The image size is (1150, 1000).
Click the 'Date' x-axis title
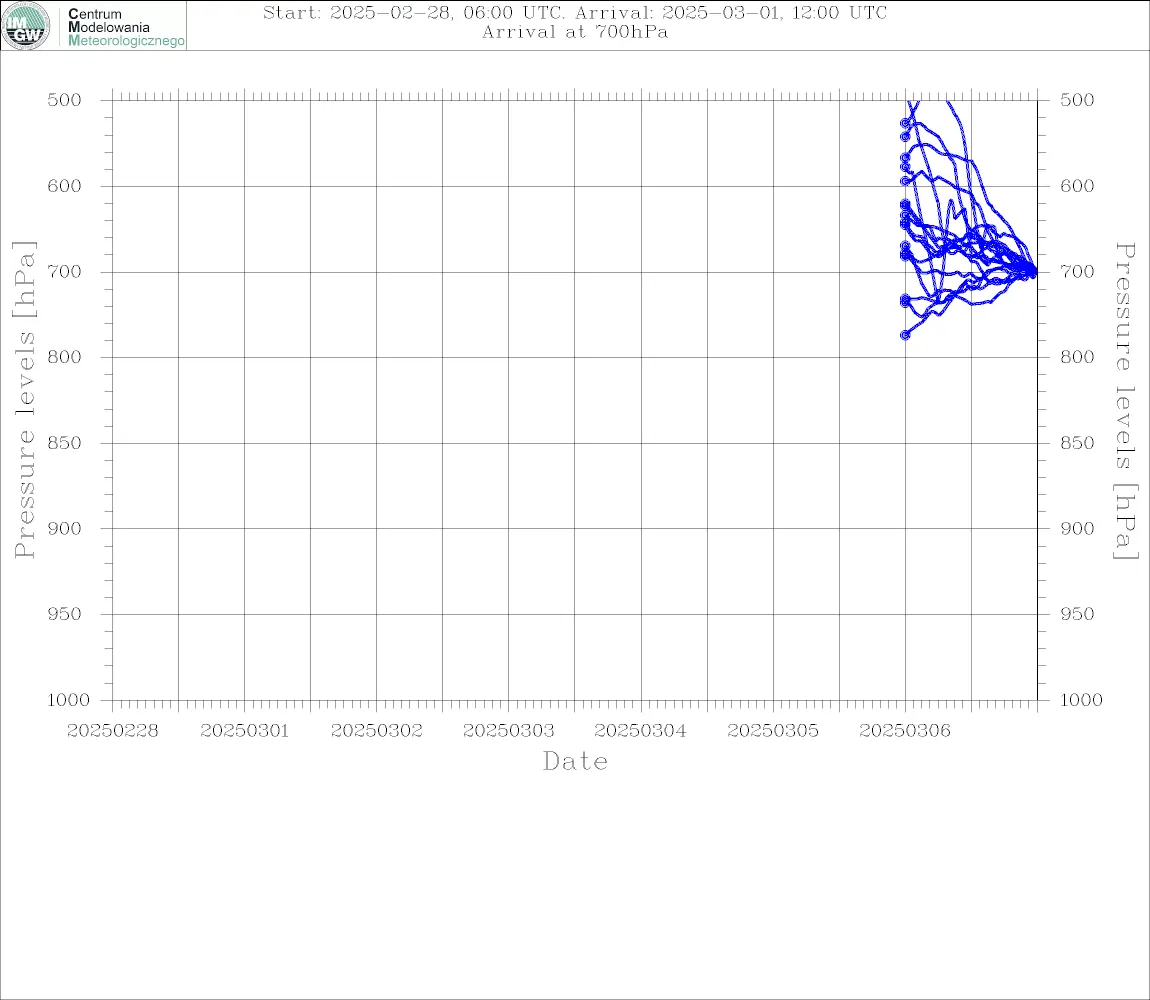pyautogui.click(x=576, y=762)
